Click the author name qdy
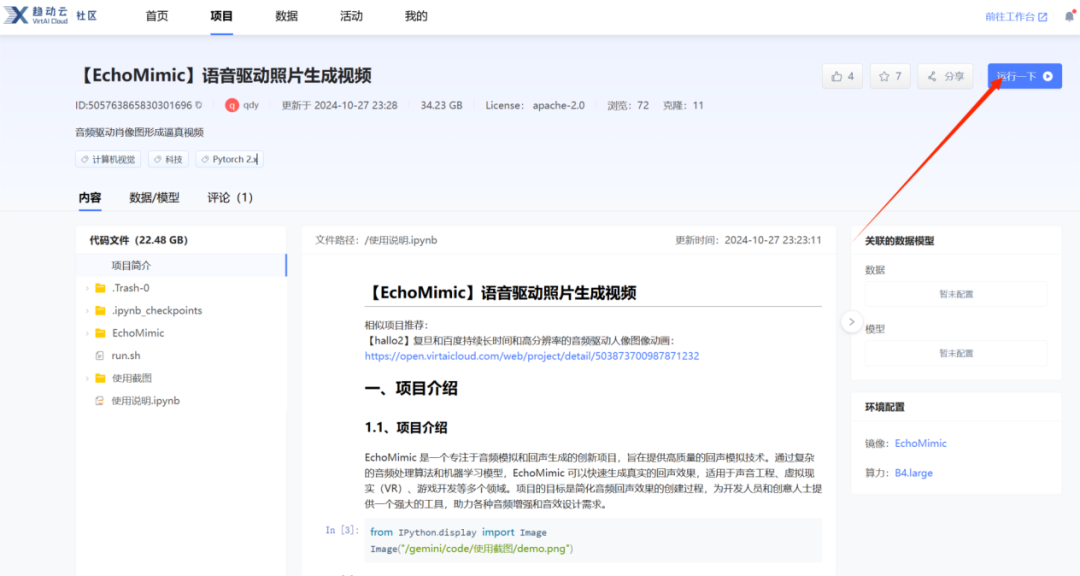 [251, 105]
